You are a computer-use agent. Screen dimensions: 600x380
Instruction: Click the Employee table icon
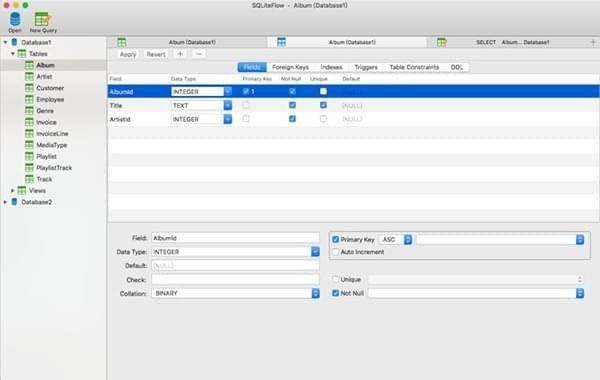click(x=29, y=99)
